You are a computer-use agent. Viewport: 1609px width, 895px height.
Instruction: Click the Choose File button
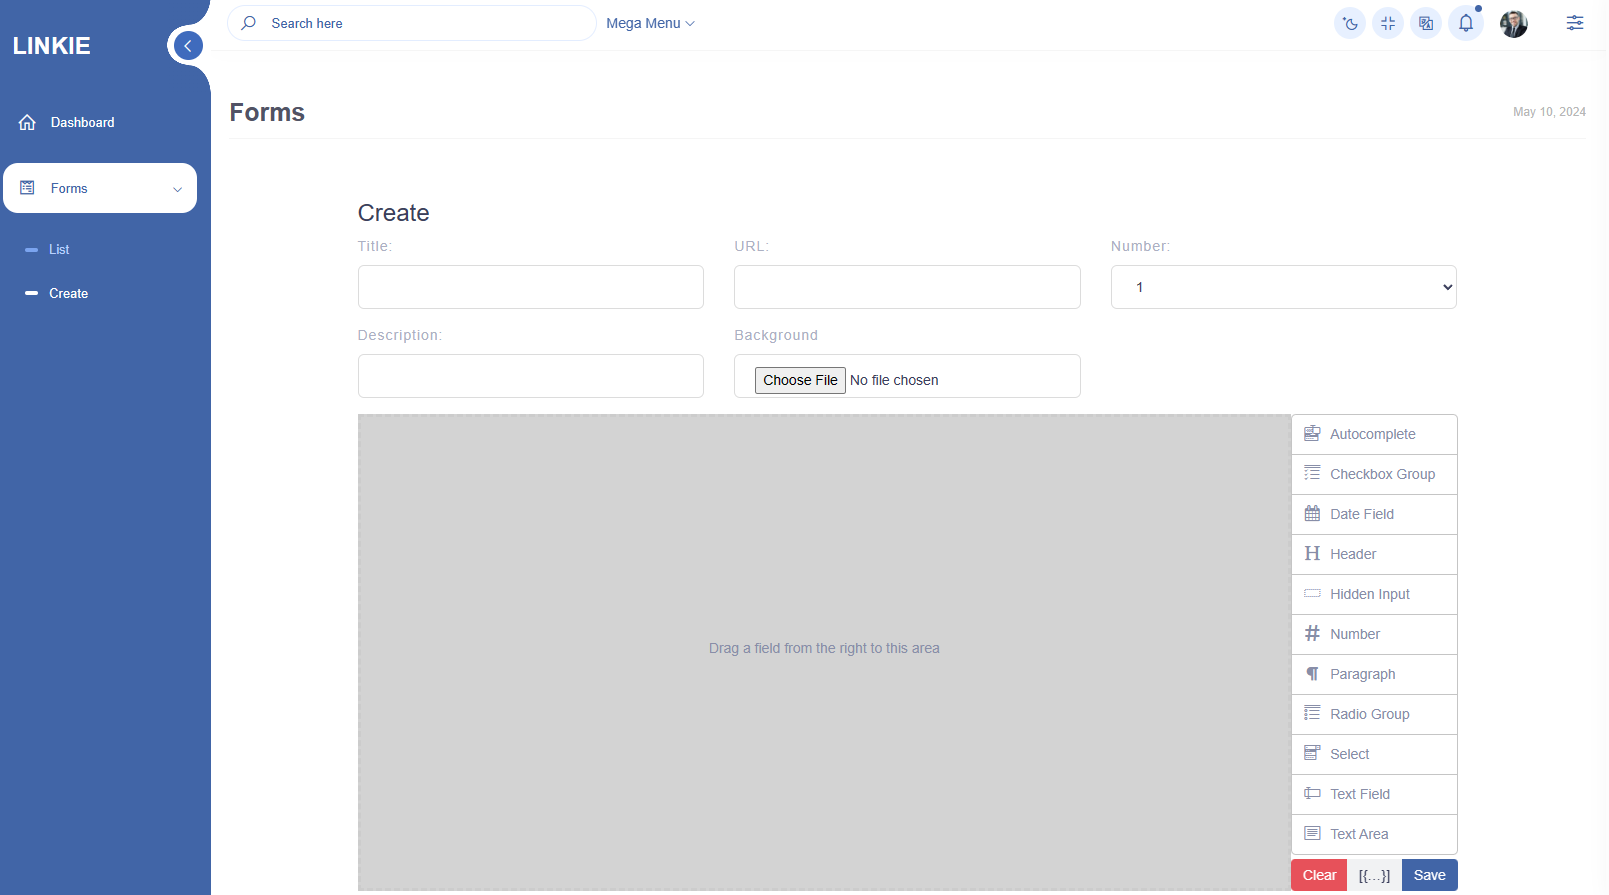[x=800, y=380]
